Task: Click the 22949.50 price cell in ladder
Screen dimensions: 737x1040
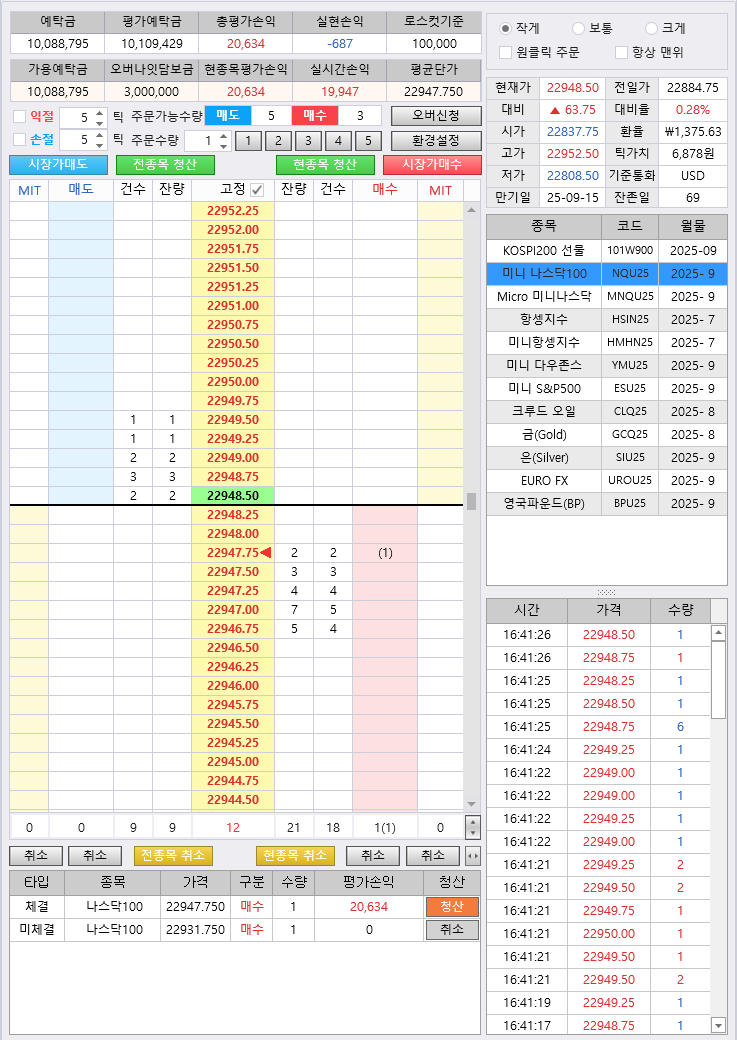Action: point(233,420)
